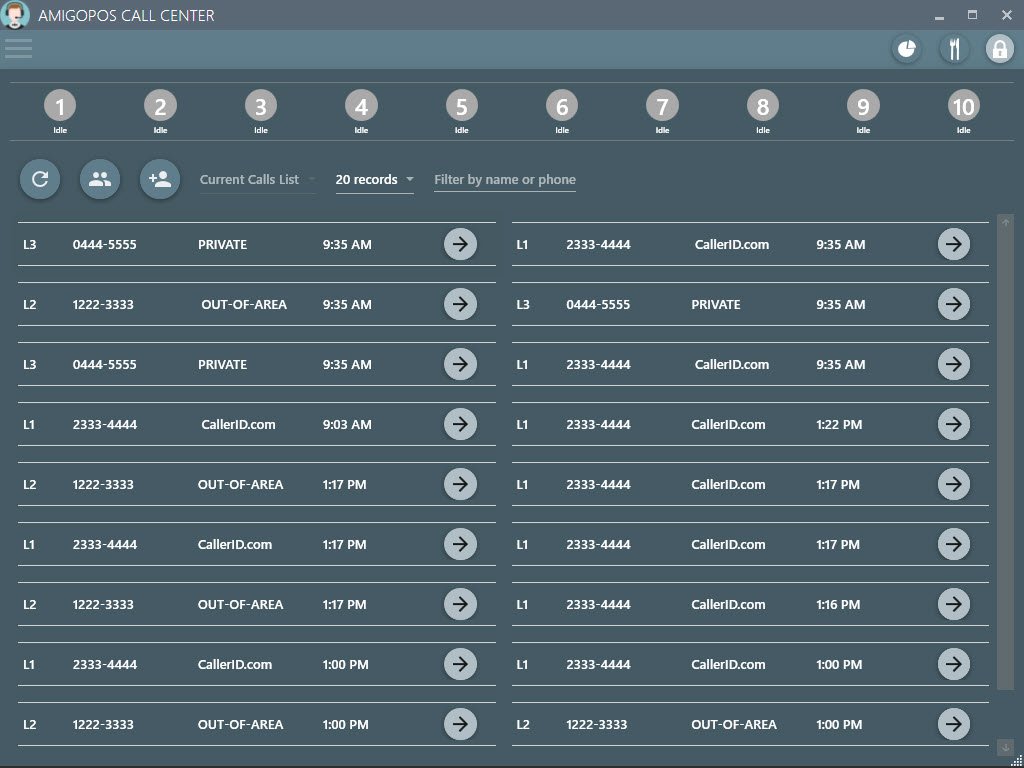Open the pie chart reports icon

click(906, 49)
